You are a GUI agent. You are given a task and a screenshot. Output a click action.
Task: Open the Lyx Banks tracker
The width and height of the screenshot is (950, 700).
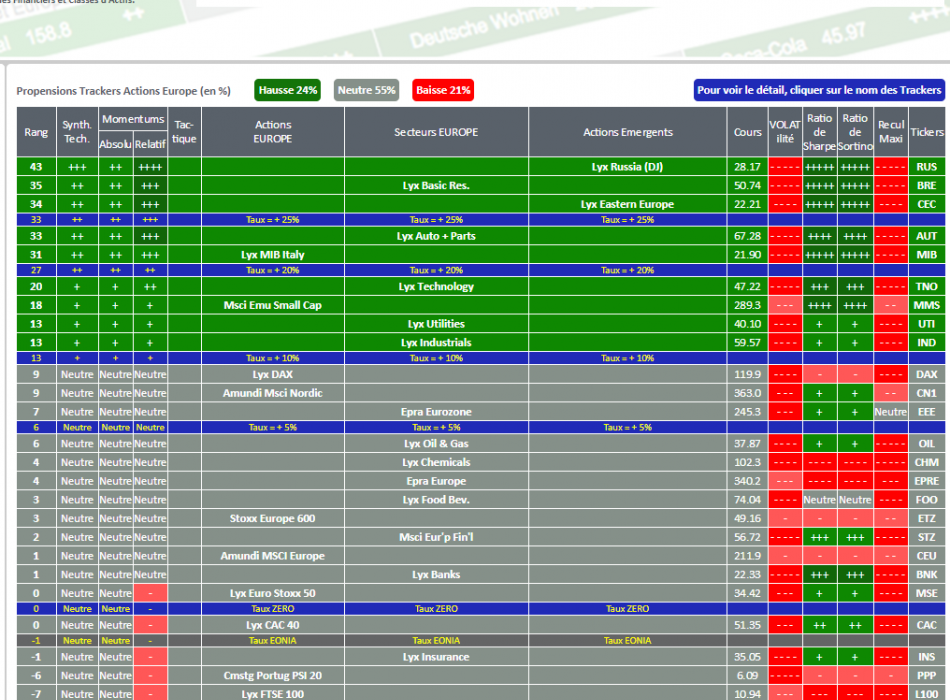click(x=436, y=575)
